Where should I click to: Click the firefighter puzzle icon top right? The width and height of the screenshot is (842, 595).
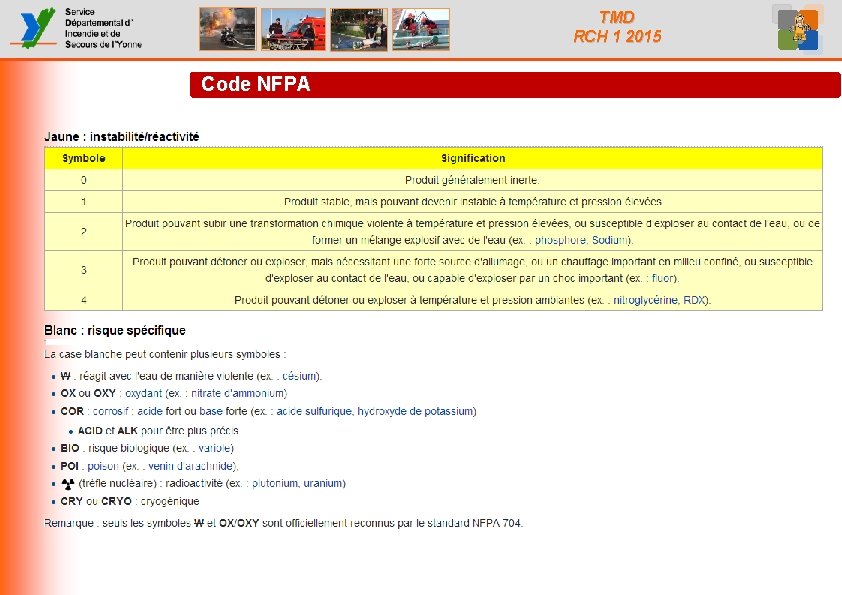click(799, 28)
